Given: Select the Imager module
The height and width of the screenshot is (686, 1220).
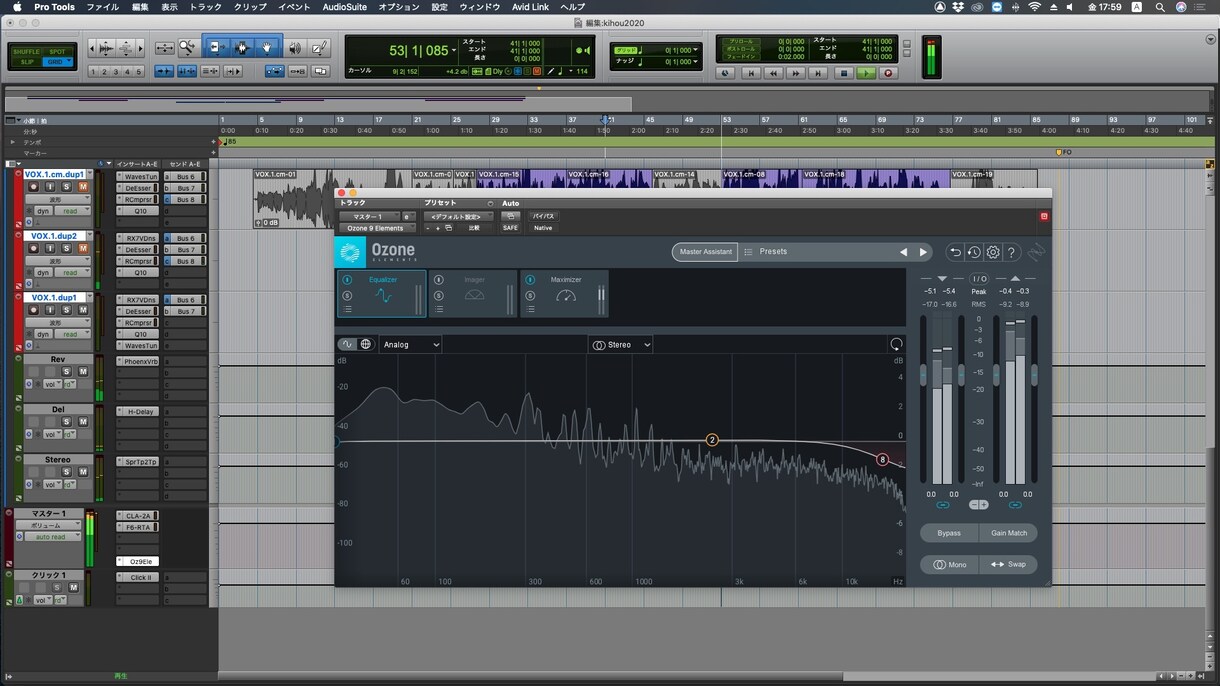Looking at the screenshot, I should [474, 294].
